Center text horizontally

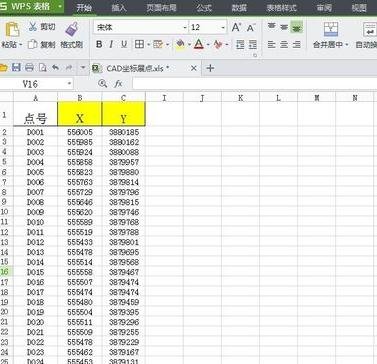(x=284, y=44)
